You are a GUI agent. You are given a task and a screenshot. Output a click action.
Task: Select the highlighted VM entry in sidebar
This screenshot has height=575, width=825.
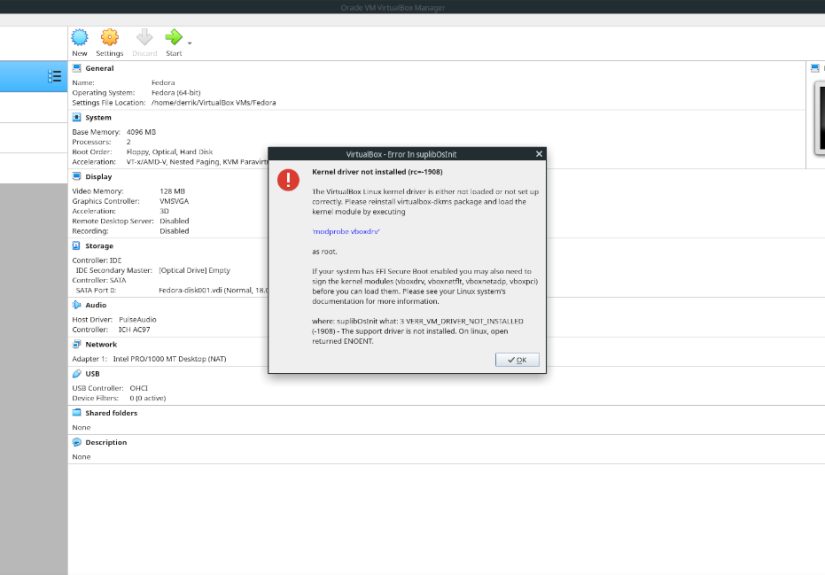[34, 76]
